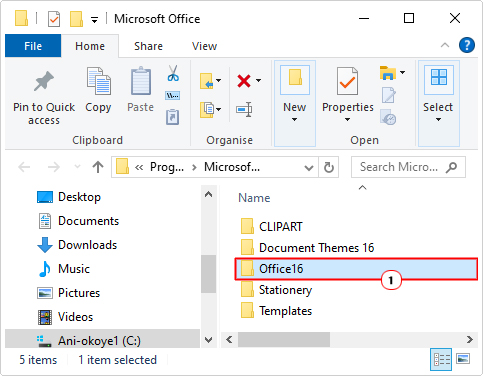This screenshot has width=483, height=376.
Task: Select the Document Themes 16 folder
Action: coord(307,248)
